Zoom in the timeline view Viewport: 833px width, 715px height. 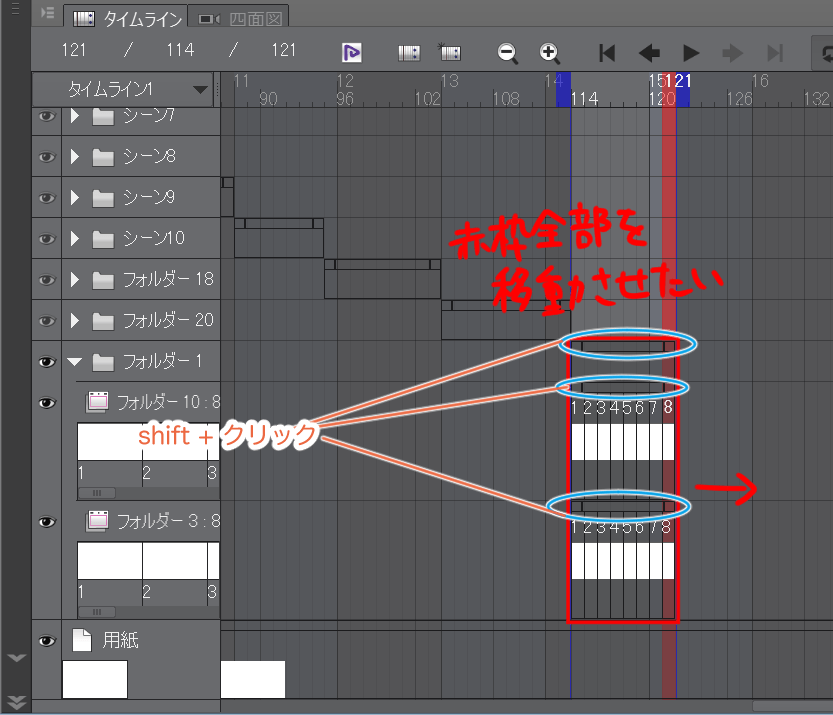549,52
